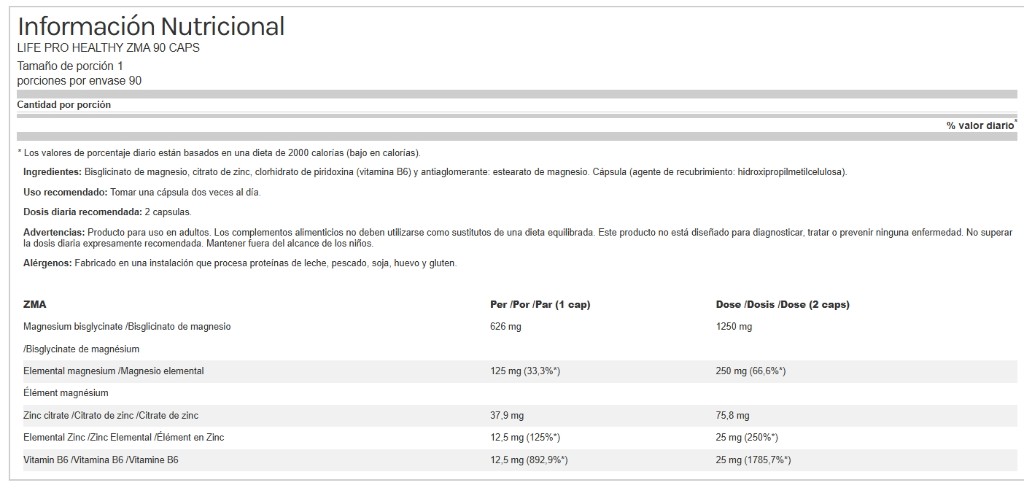This screenshot has height=488, width=1024.
Task: Click the 'Cantidad por porción' label
Action: pyautogui.click(x=64, y=105)
